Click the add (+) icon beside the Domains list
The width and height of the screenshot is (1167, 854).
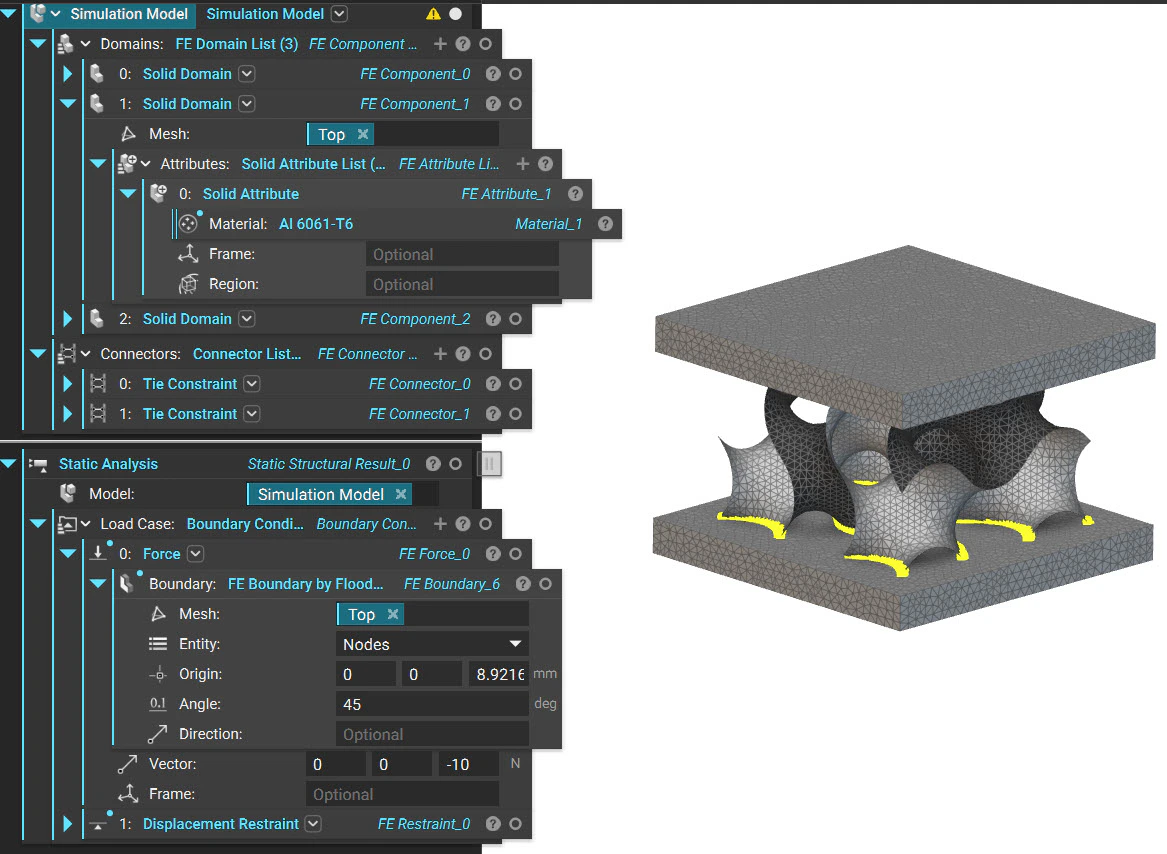(440, 44)
